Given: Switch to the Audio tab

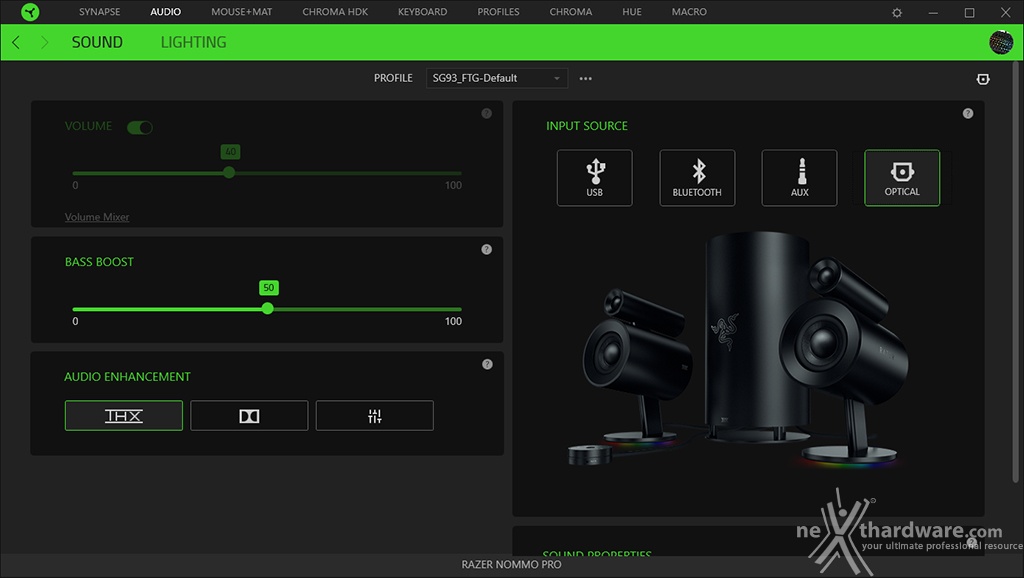Looking at the screenshot, I should click(165, 12).
